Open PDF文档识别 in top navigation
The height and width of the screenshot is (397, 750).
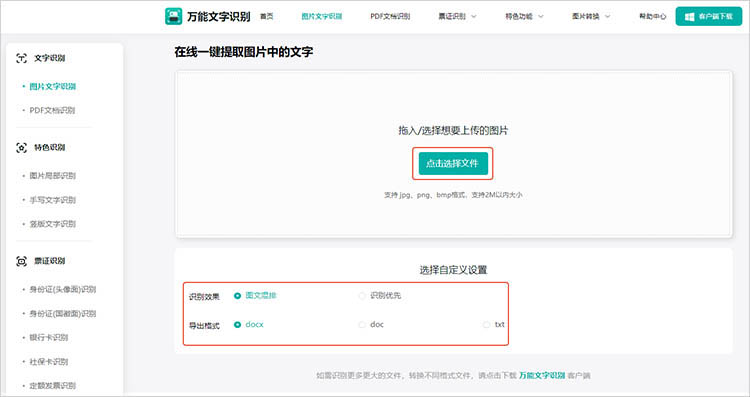(x=390, y=16)
